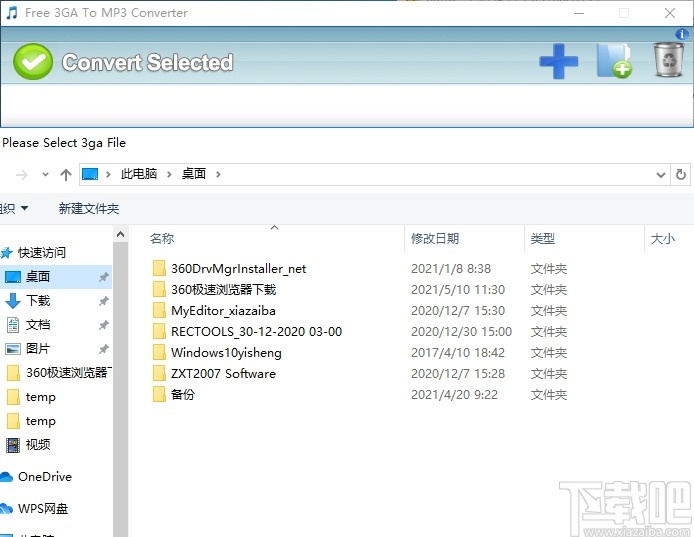Screen dimensions: 694x537
Task: Click the OneDrive cloud icon
Action: (x=7, y=477)
